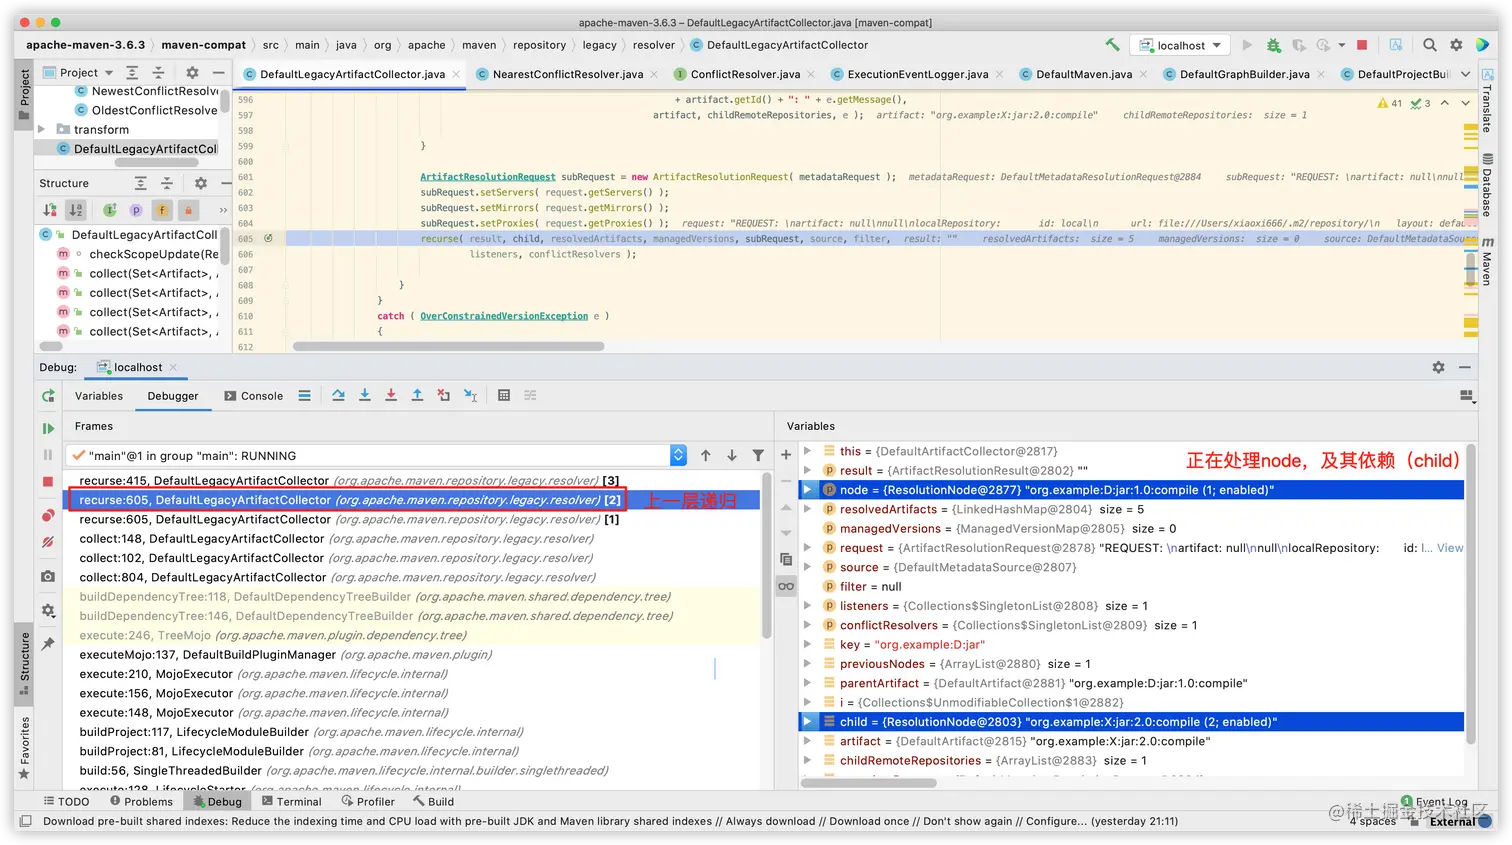Click the breakpoint marker on line 605
The image size is (1512, 845).
click(268, 238)
